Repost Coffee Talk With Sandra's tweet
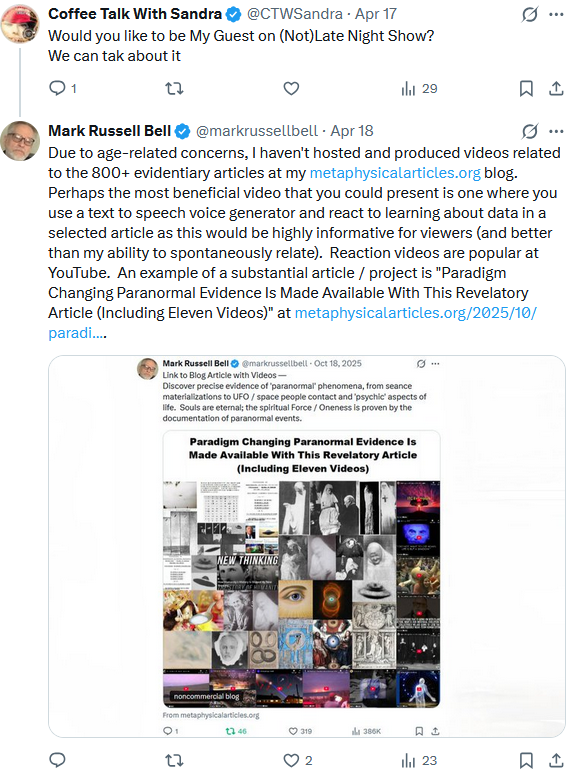Viewport: 573px width, 779px height. tap(174, 88)
